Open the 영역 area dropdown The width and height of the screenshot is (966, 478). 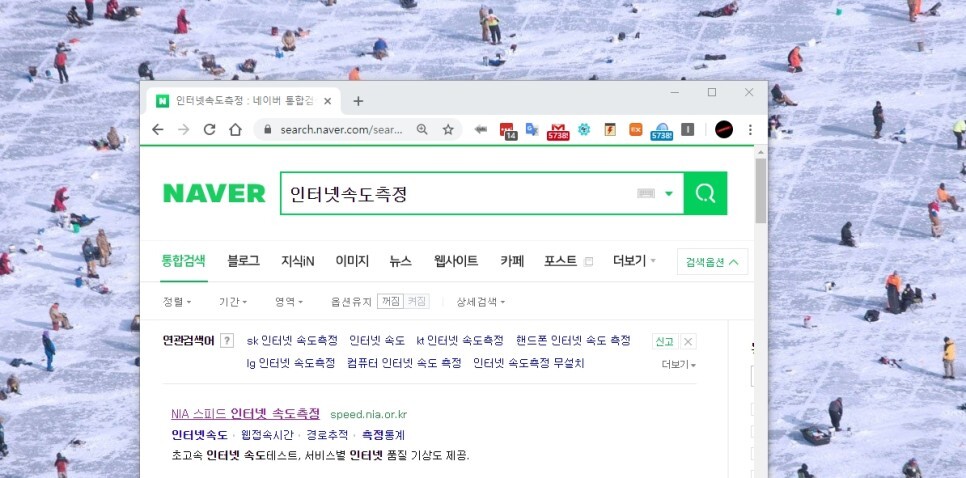pos(289,302)
